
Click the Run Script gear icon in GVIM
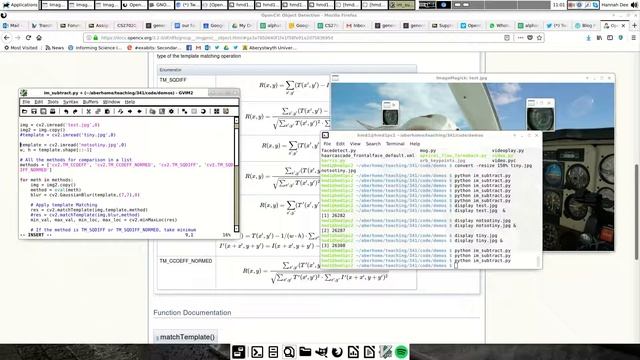click(x=171, y=111)
